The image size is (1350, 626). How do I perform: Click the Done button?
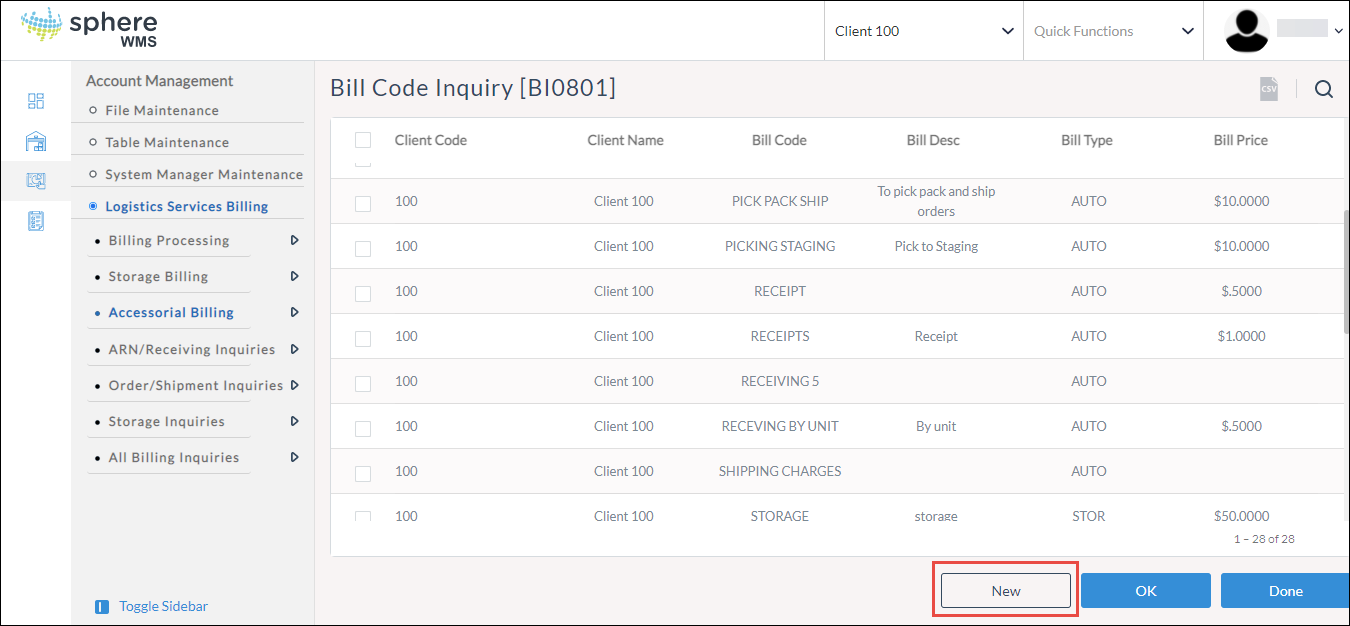pyautogui.click(x=1285, y=590)
